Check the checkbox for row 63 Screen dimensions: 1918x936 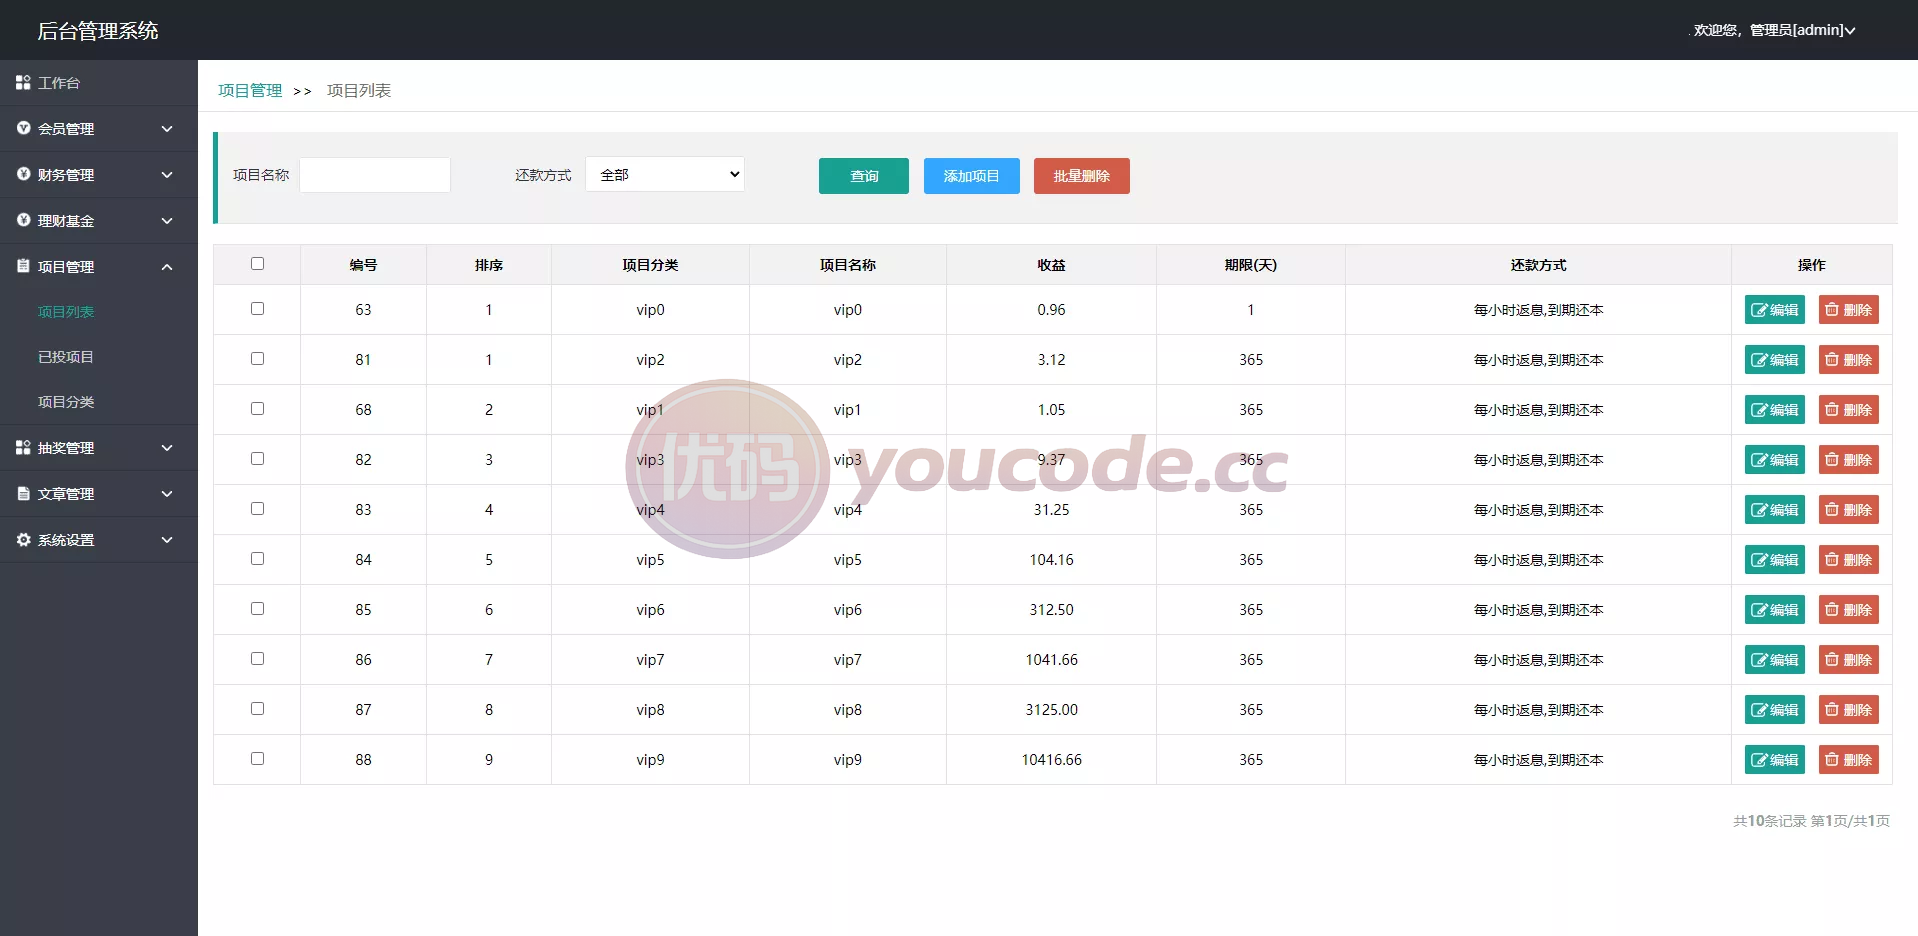point(257,309)
